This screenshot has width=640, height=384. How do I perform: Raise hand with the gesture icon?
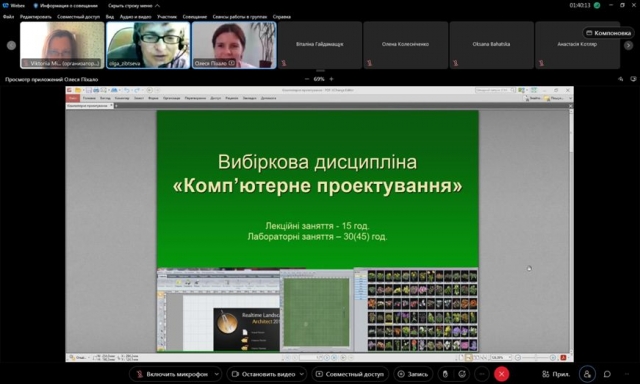(x=445, y=374)
